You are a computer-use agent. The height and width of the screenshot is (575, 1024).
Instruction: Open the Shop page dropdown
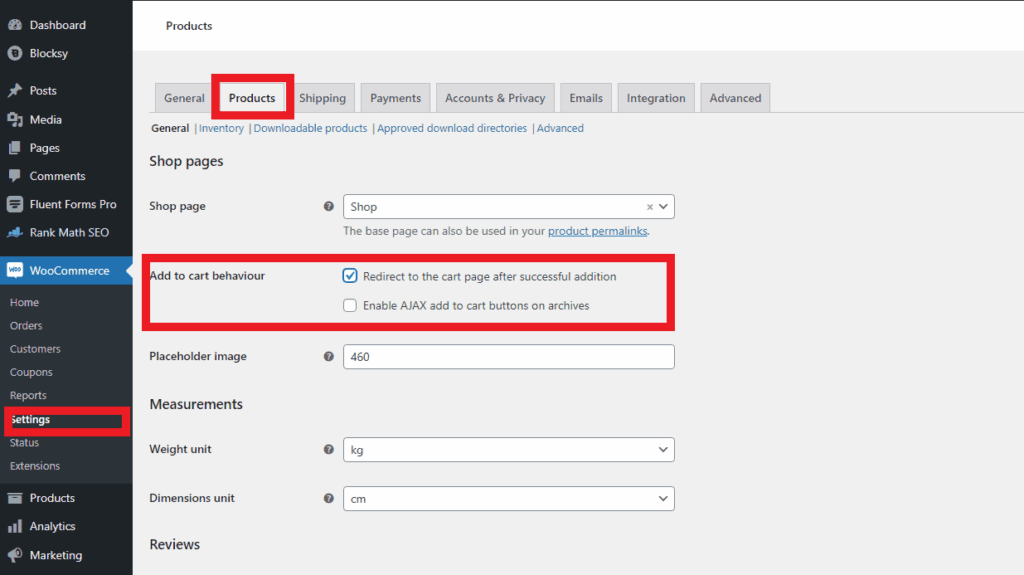pyautogui.click(x=509, y=206)
